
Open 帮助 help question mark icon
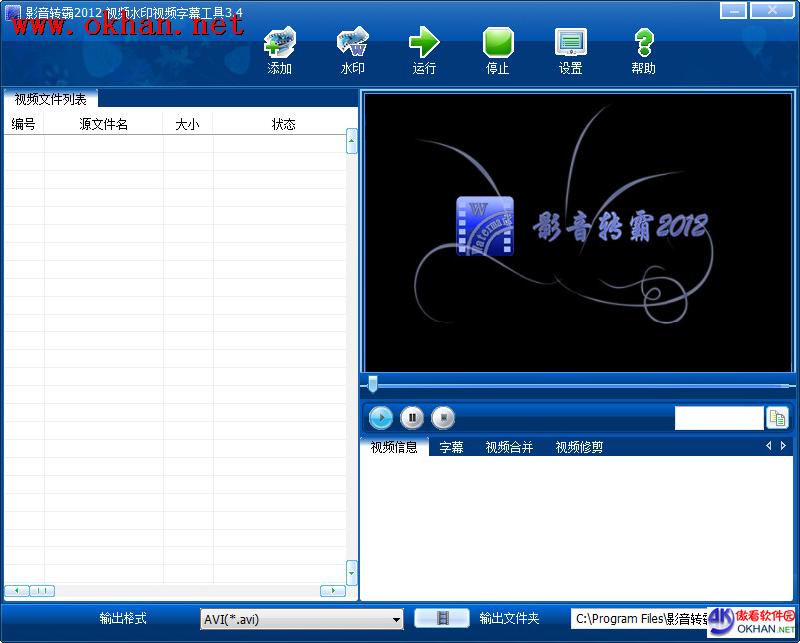click(644, 43)
